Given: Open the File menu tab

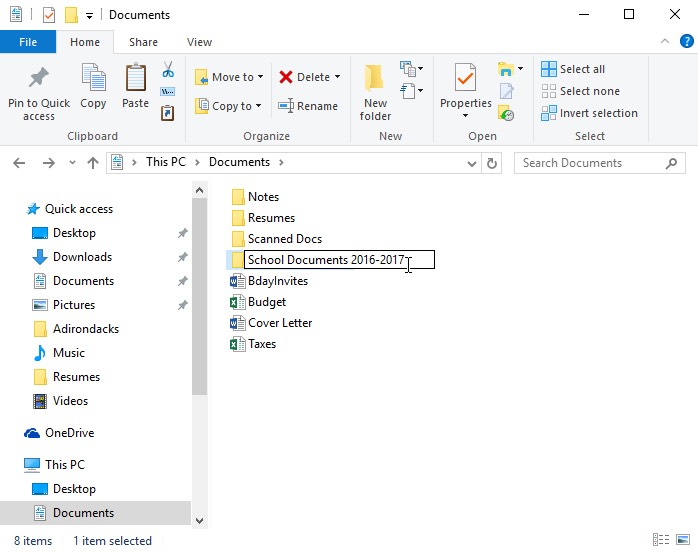Looking at the screenshot, I should [x=28, y=42].
